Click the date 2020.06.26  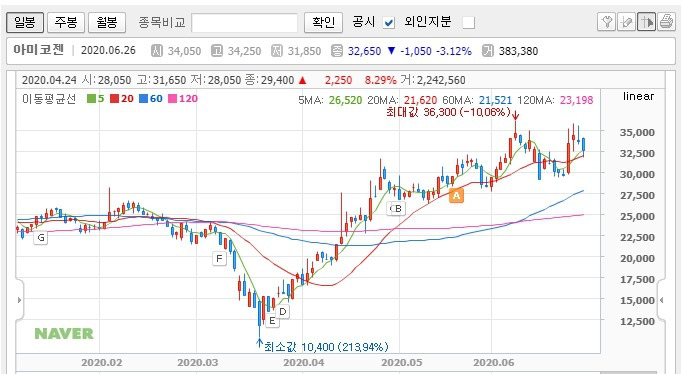[108, 51]
